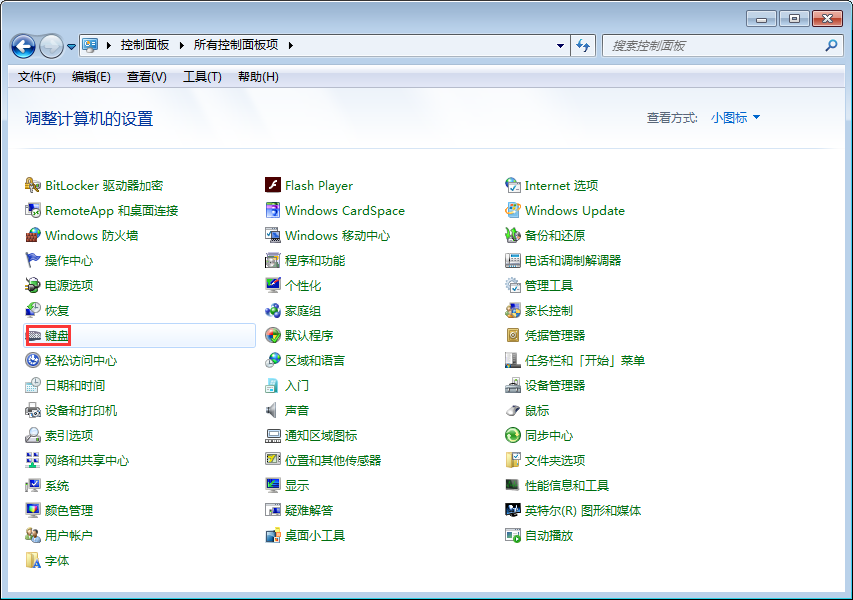Open the Internet 选项 icon
Image resolution: width=853 pixels, height=600 pixels.
tap(513, 185)
